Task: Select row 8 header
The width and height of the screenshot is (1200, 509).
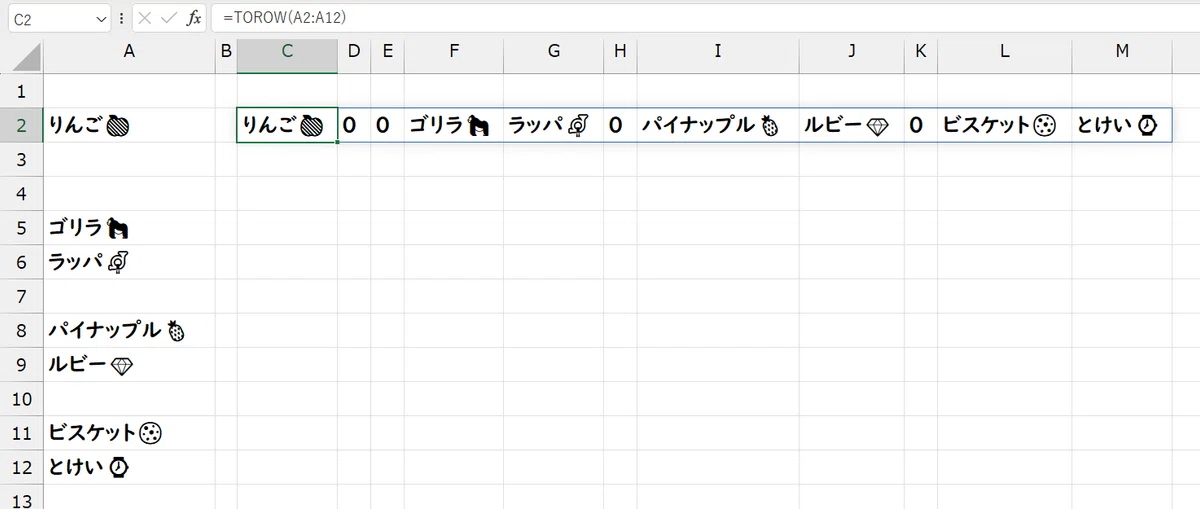Action: [22, 330]
